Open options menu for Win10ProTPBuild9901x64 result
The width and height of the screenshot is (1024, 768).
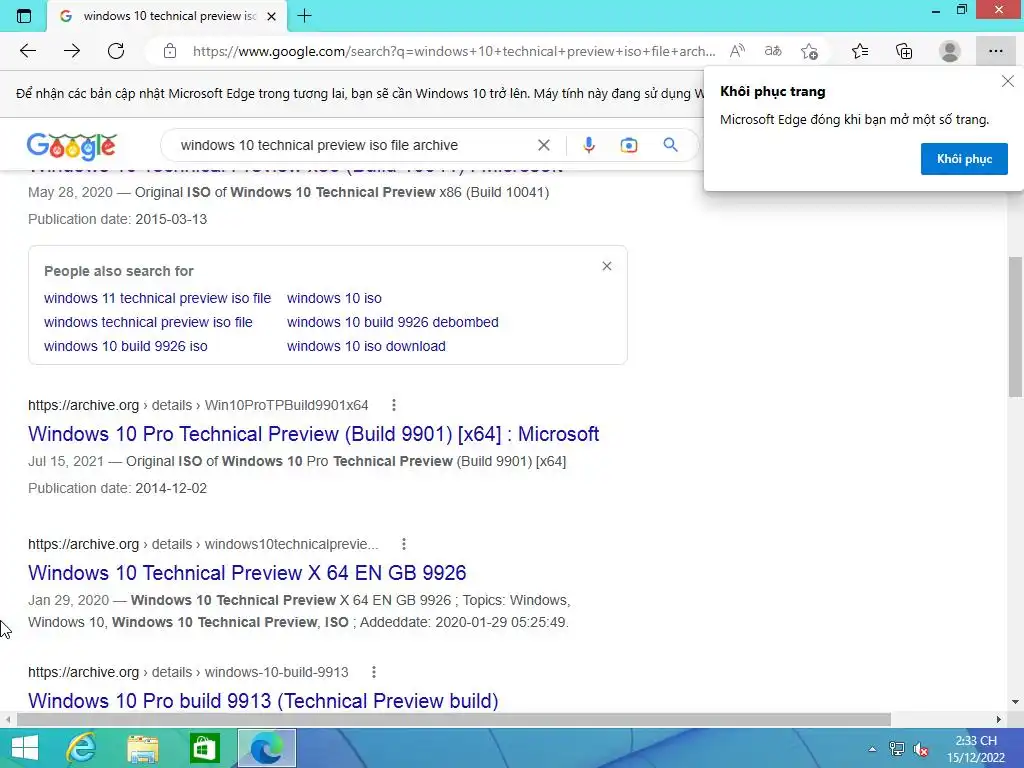(x=393, y=406)
